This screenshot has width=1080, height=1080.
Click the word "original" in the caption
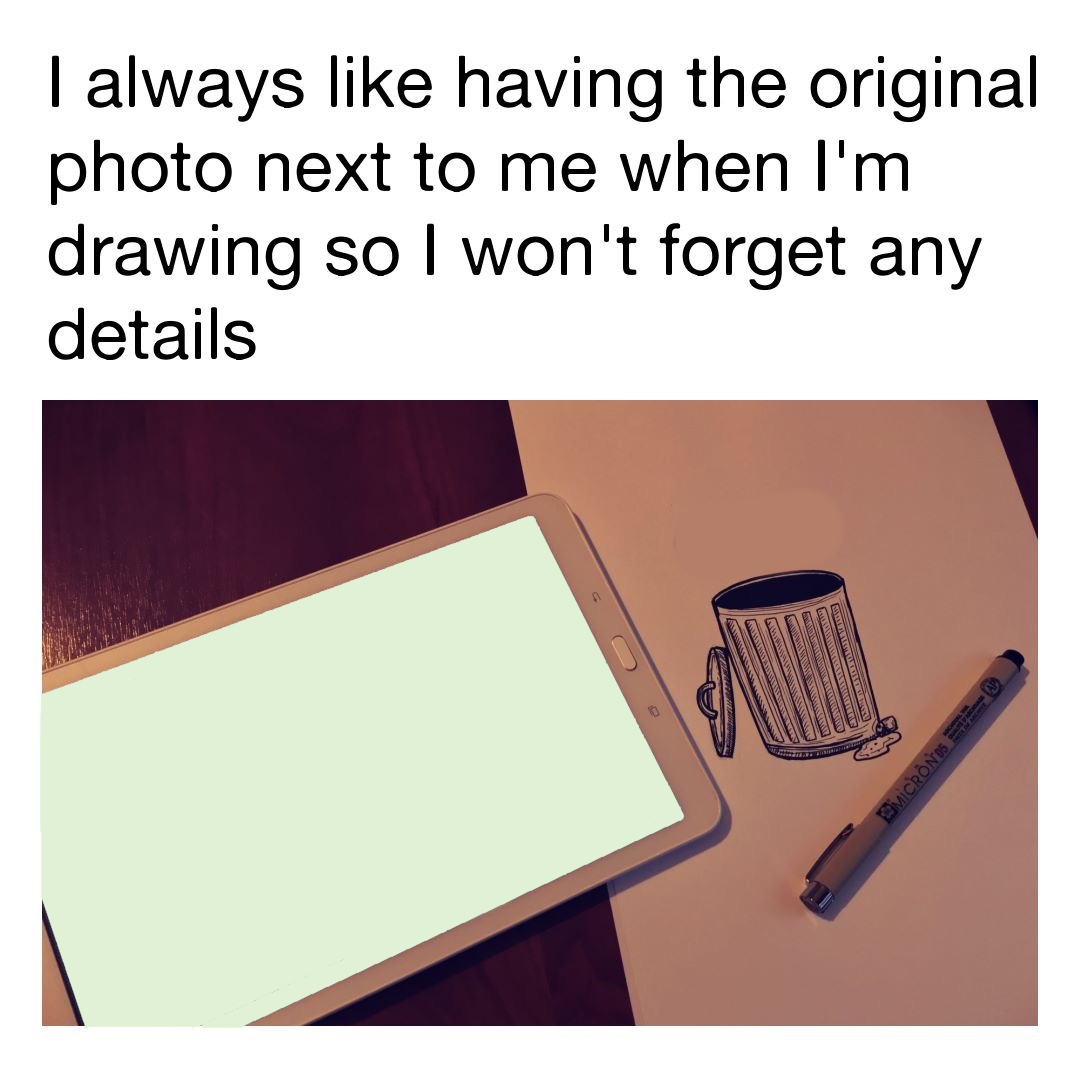tap(923, 85)
